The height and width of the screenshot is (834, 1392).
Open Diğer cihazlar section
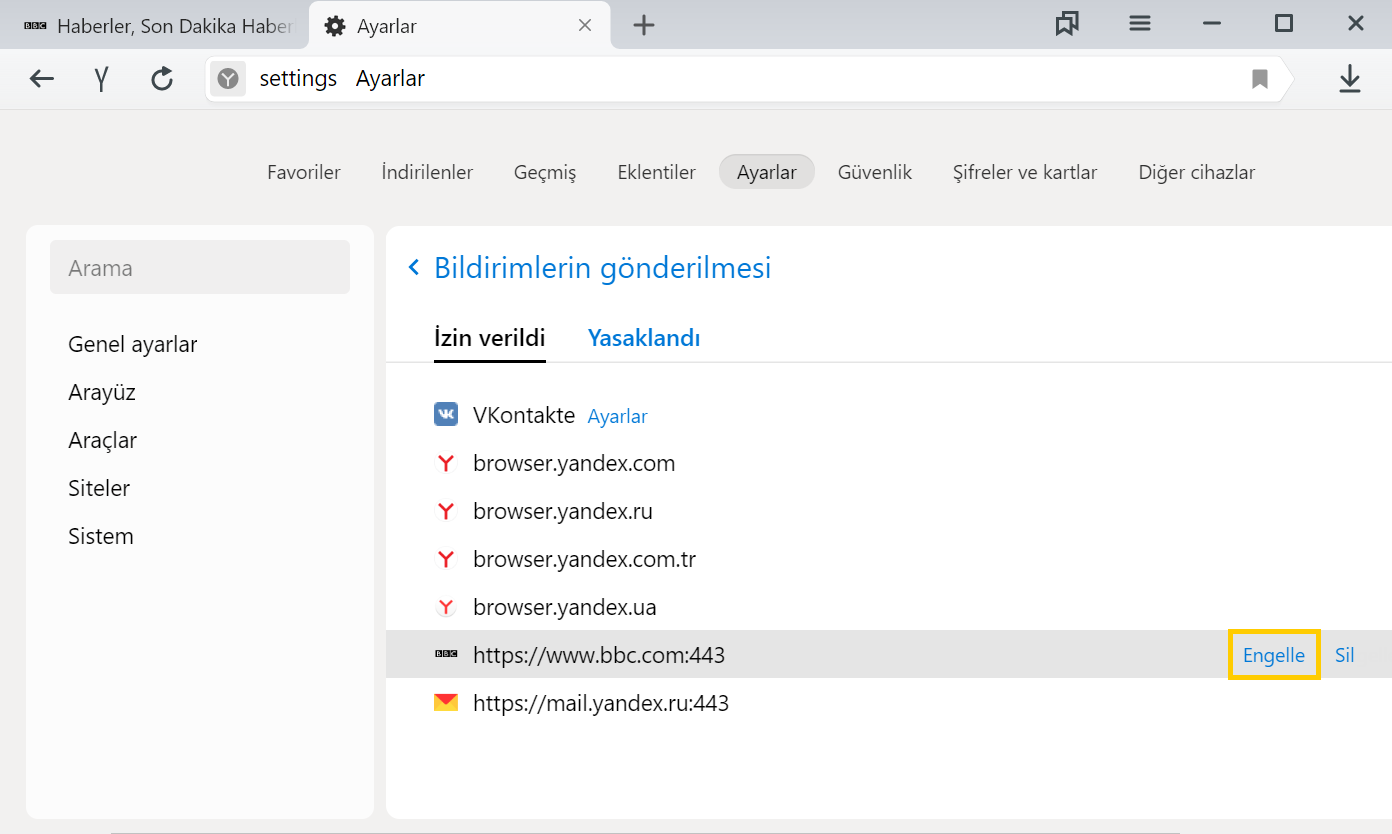click(1197, 172)
